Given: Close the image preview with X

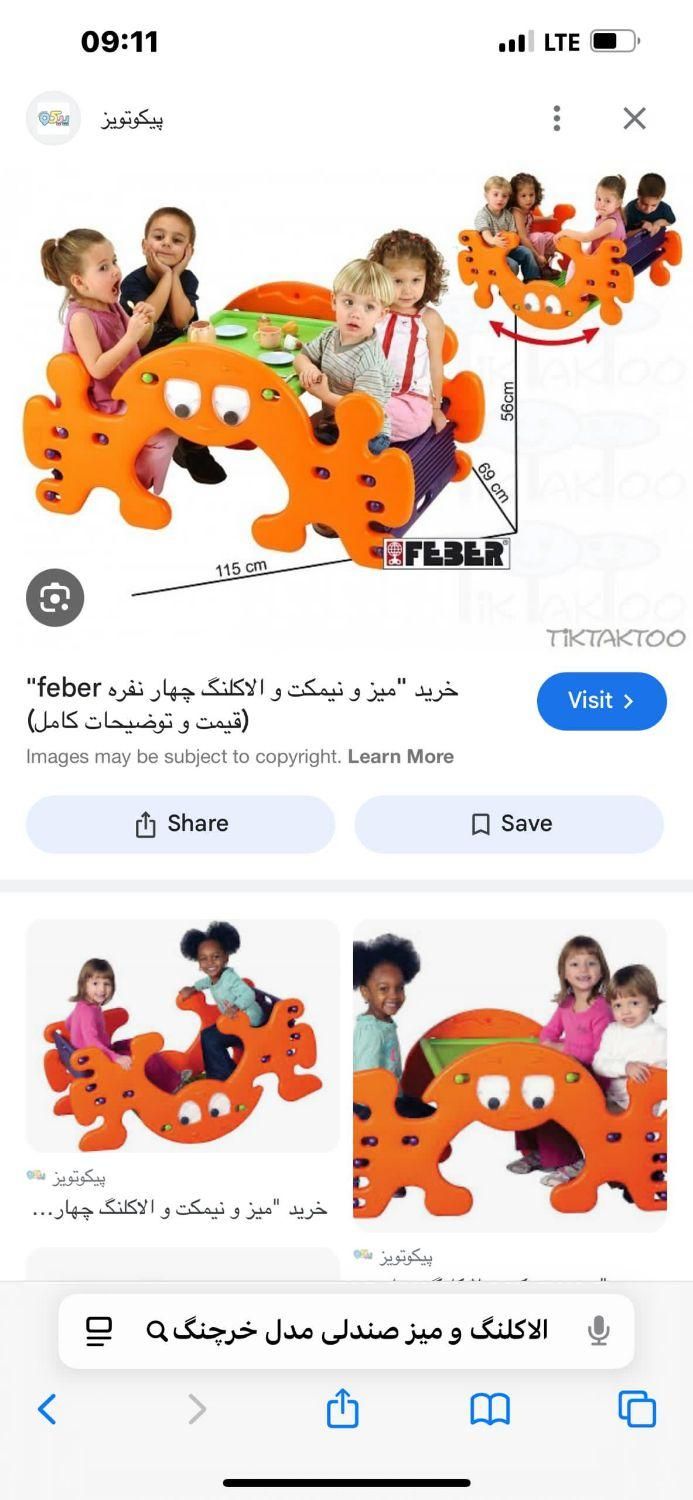Looking at the screenshot, I should (x=635, y=118).
